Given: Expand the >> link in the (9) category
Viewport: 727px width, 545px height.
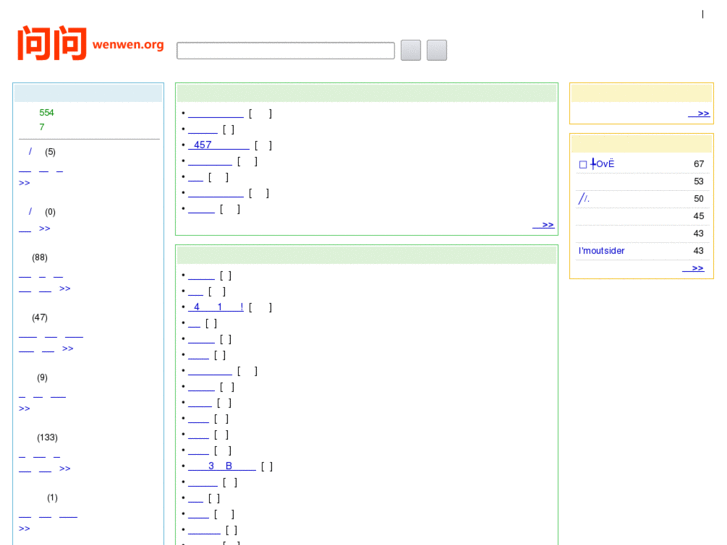Looking at the screenshot, I should coord(24,408).
